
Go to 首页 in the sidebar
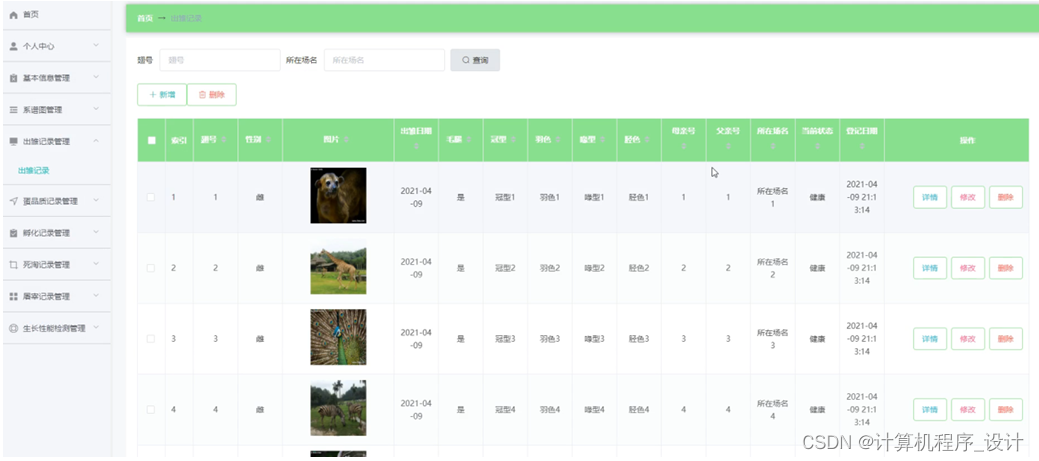pyautogui.click(x=30, y=15)
